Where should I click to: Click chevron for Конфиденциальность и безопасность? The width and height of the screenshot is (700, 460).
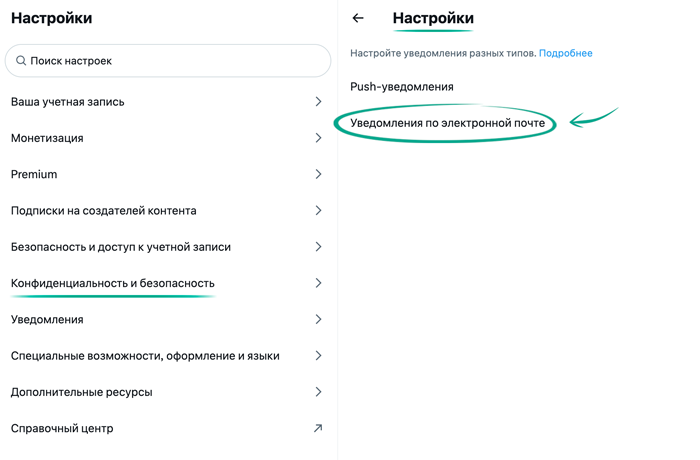(318, 283)
